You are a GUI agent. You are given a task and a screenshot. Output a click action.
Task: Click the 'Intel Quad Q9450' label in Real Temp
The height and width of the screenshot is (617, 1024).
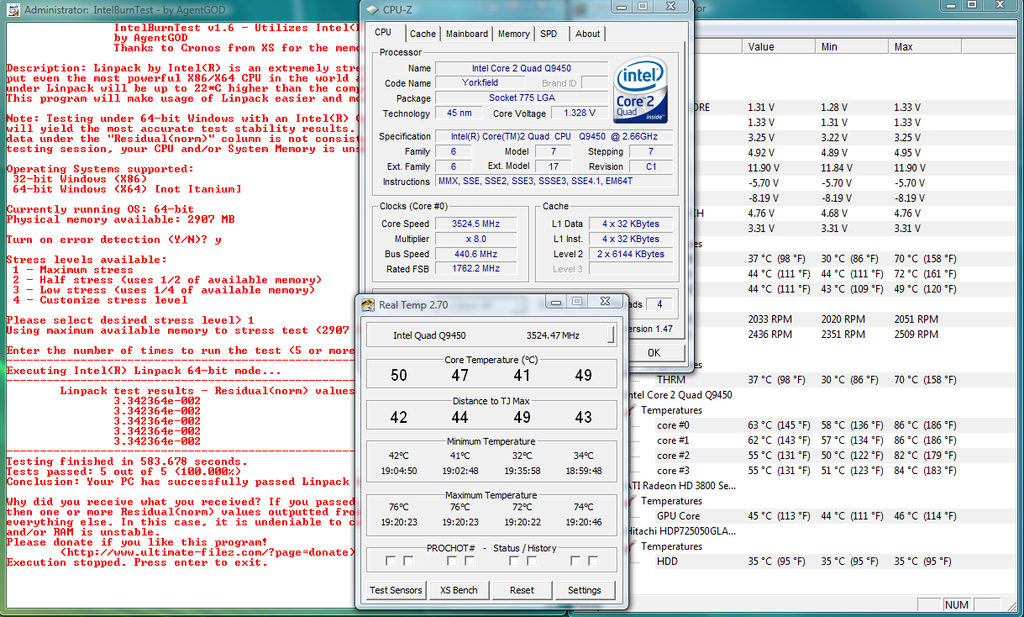pos(429,336)
